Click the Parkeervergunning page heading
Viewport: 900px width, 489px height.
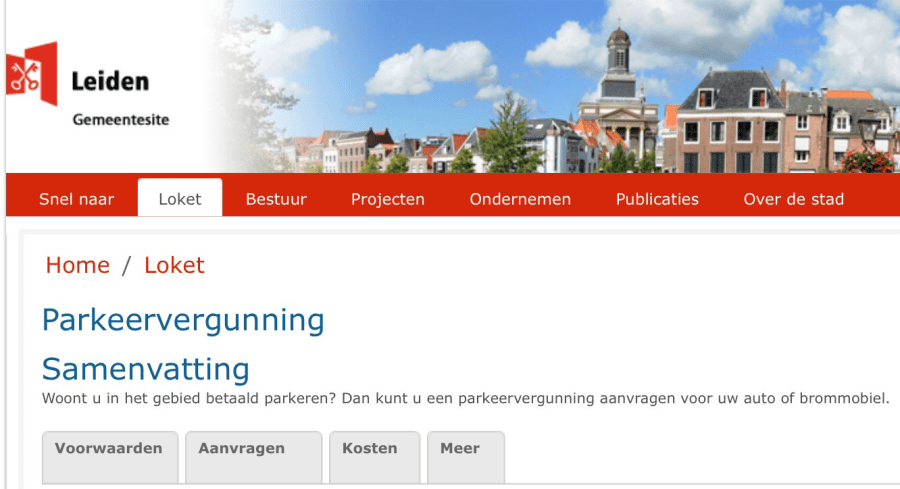[x=183, y=321]
